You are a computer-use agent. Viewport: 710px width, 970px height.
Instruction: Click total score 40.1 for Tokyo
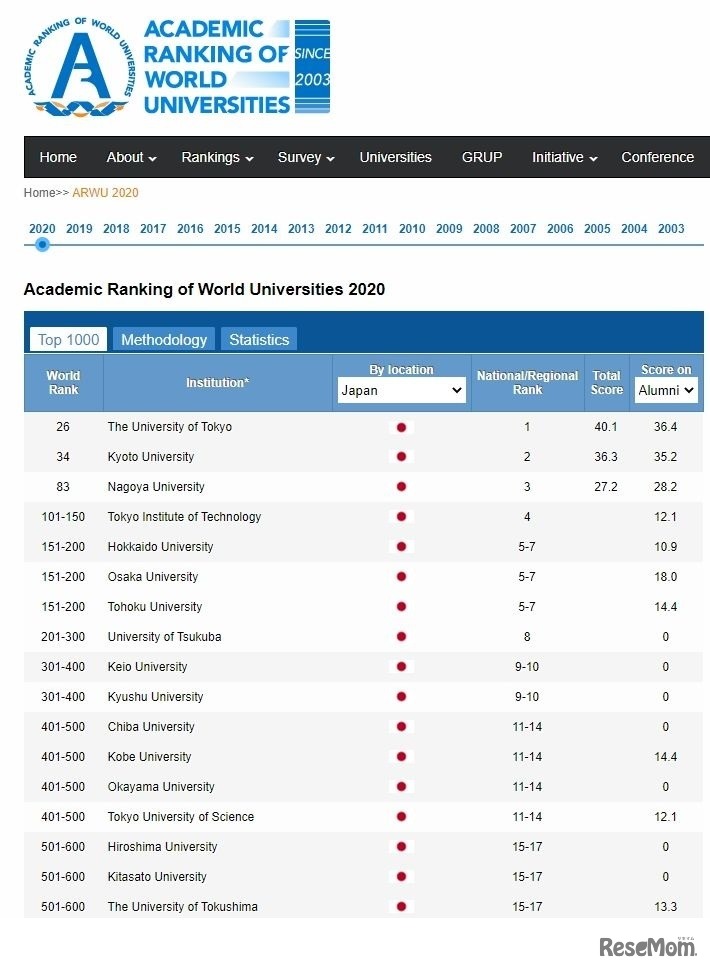(605, 427)
